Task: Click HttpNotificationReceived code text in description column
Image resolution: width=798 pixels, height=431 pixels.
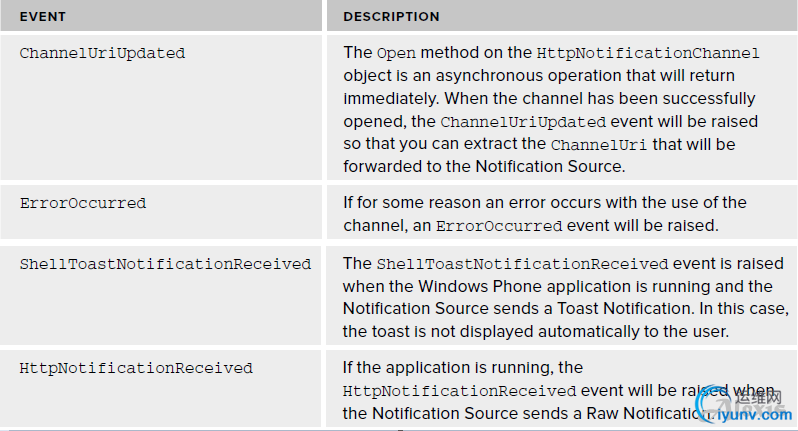Action: pyautogui.click(x=460, y=391)
